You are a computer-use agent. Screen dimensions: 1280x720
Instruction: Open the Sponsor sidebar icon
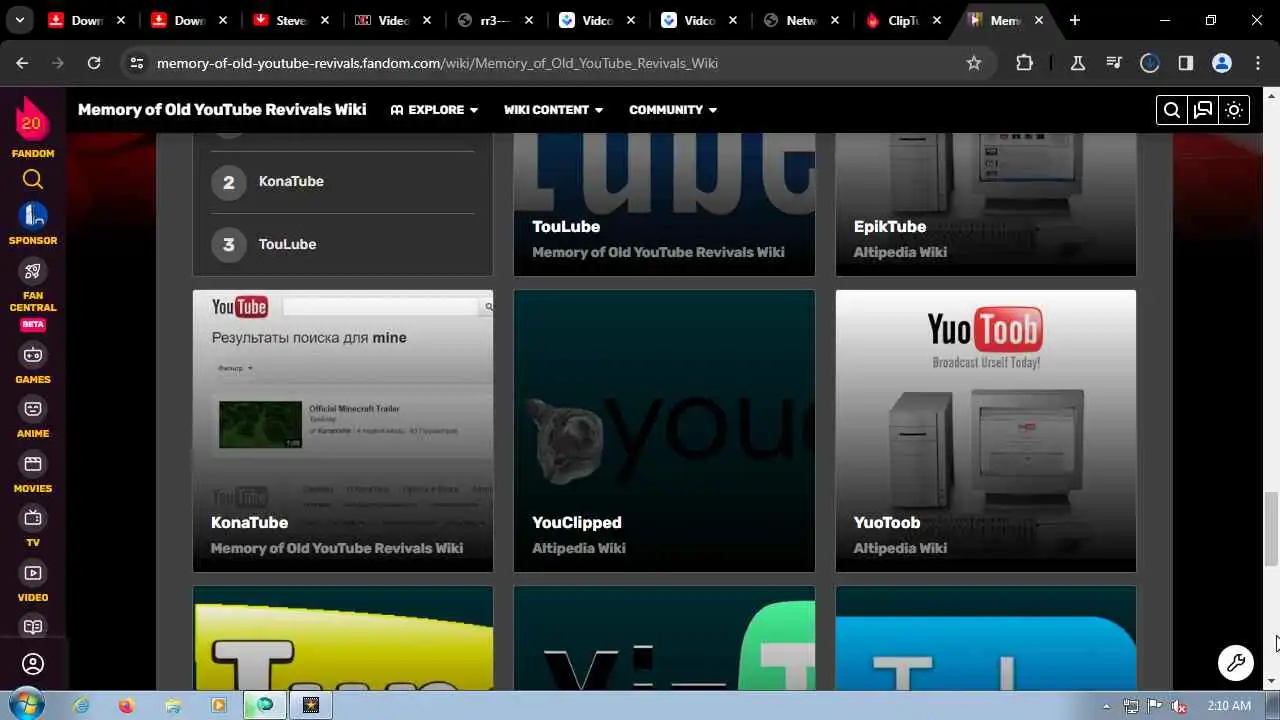pos(33,215)
